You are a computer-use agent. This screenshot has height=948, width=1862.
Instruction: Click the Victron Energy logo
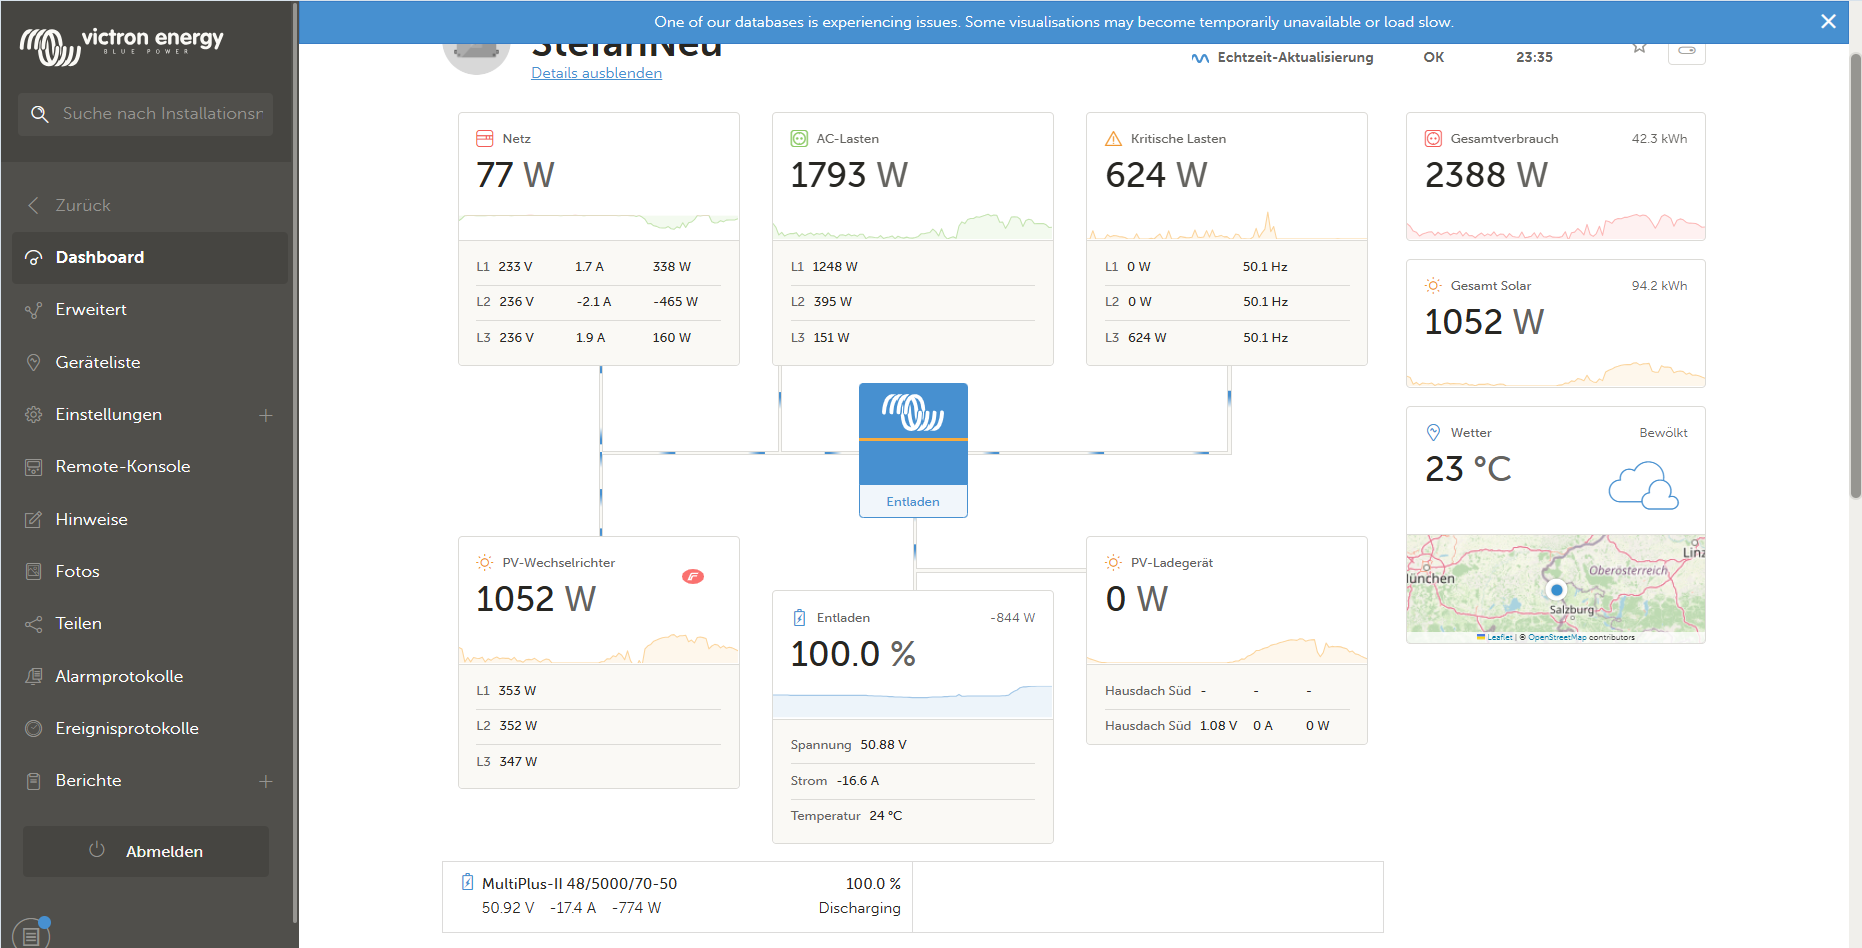coord(122,45)
